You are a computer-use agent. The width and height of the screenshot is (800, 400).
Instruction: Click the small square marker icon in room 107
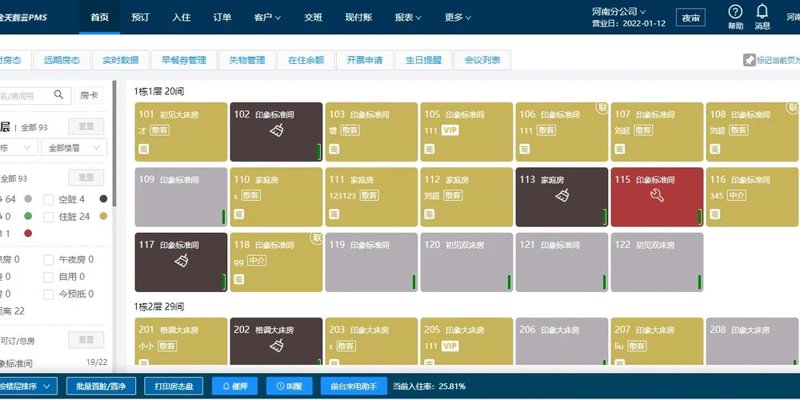pos(619,149)
